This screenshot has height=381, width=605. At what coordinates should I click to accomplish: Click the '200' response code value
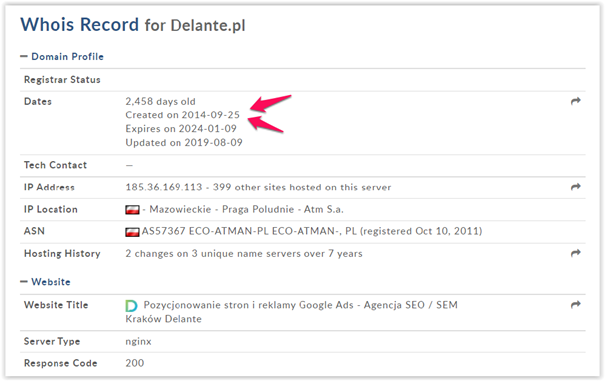(x=135, y=363)
